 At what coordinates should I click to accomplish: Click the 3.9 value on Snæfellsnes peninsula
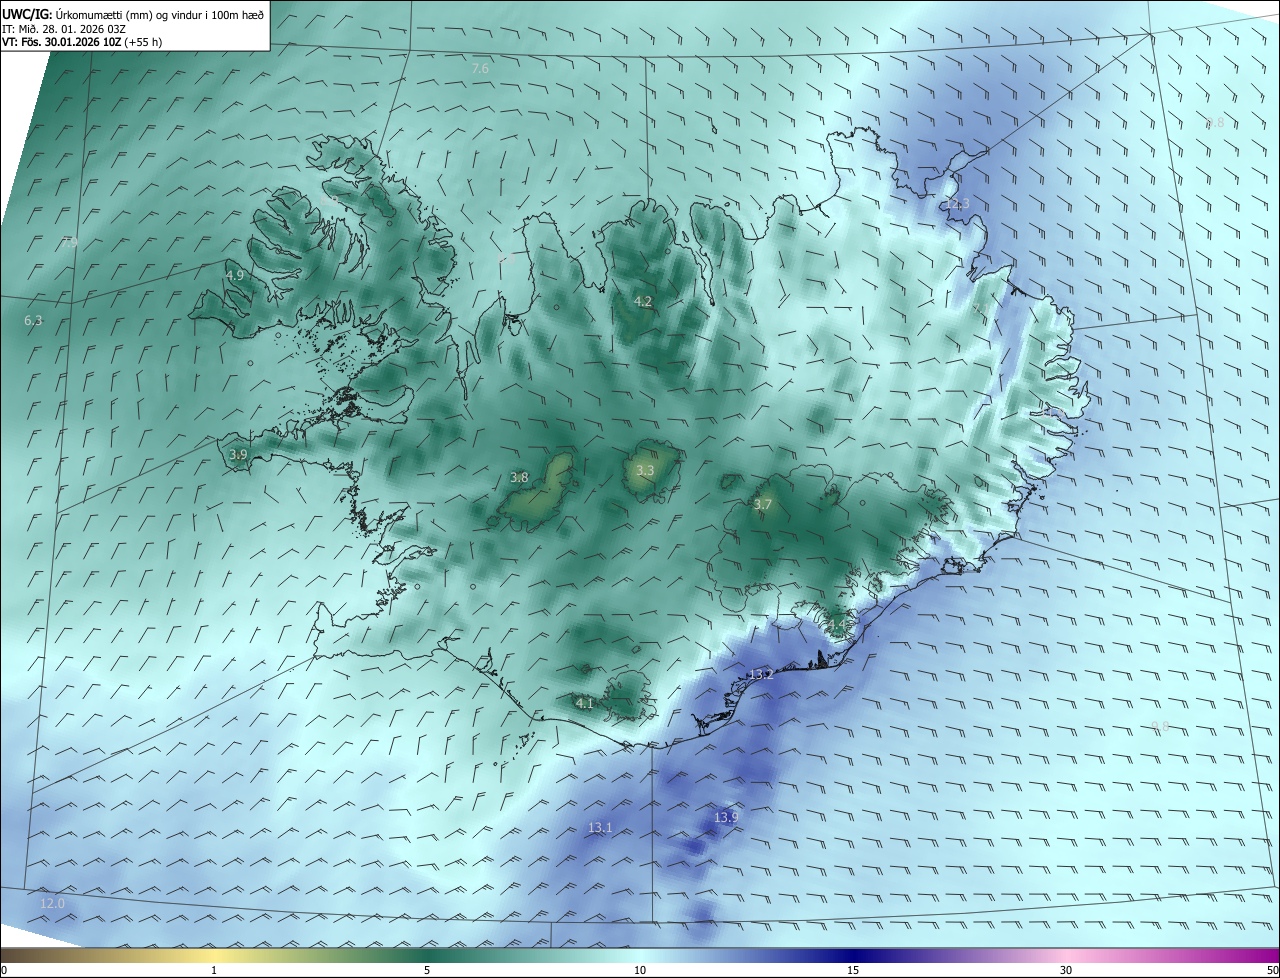pos(238,454)
